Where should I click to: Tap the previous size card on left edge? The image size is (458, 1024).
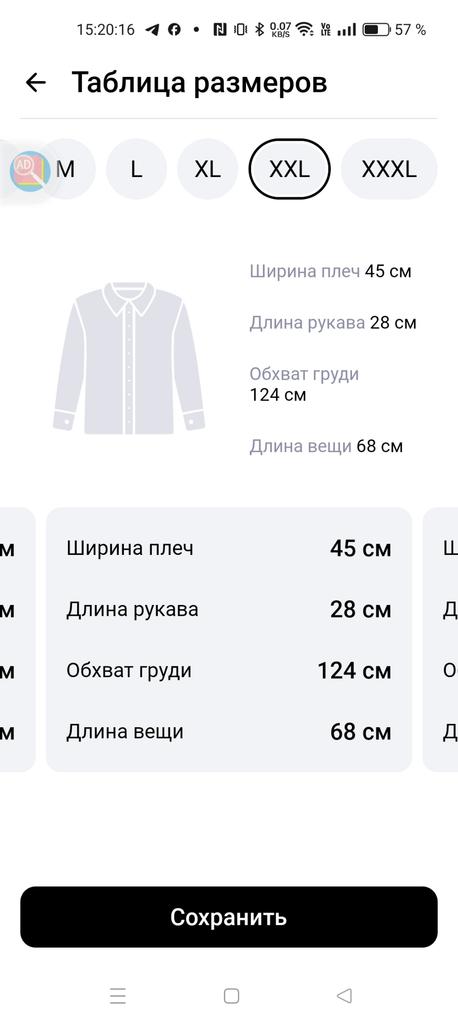click(17, 639)
